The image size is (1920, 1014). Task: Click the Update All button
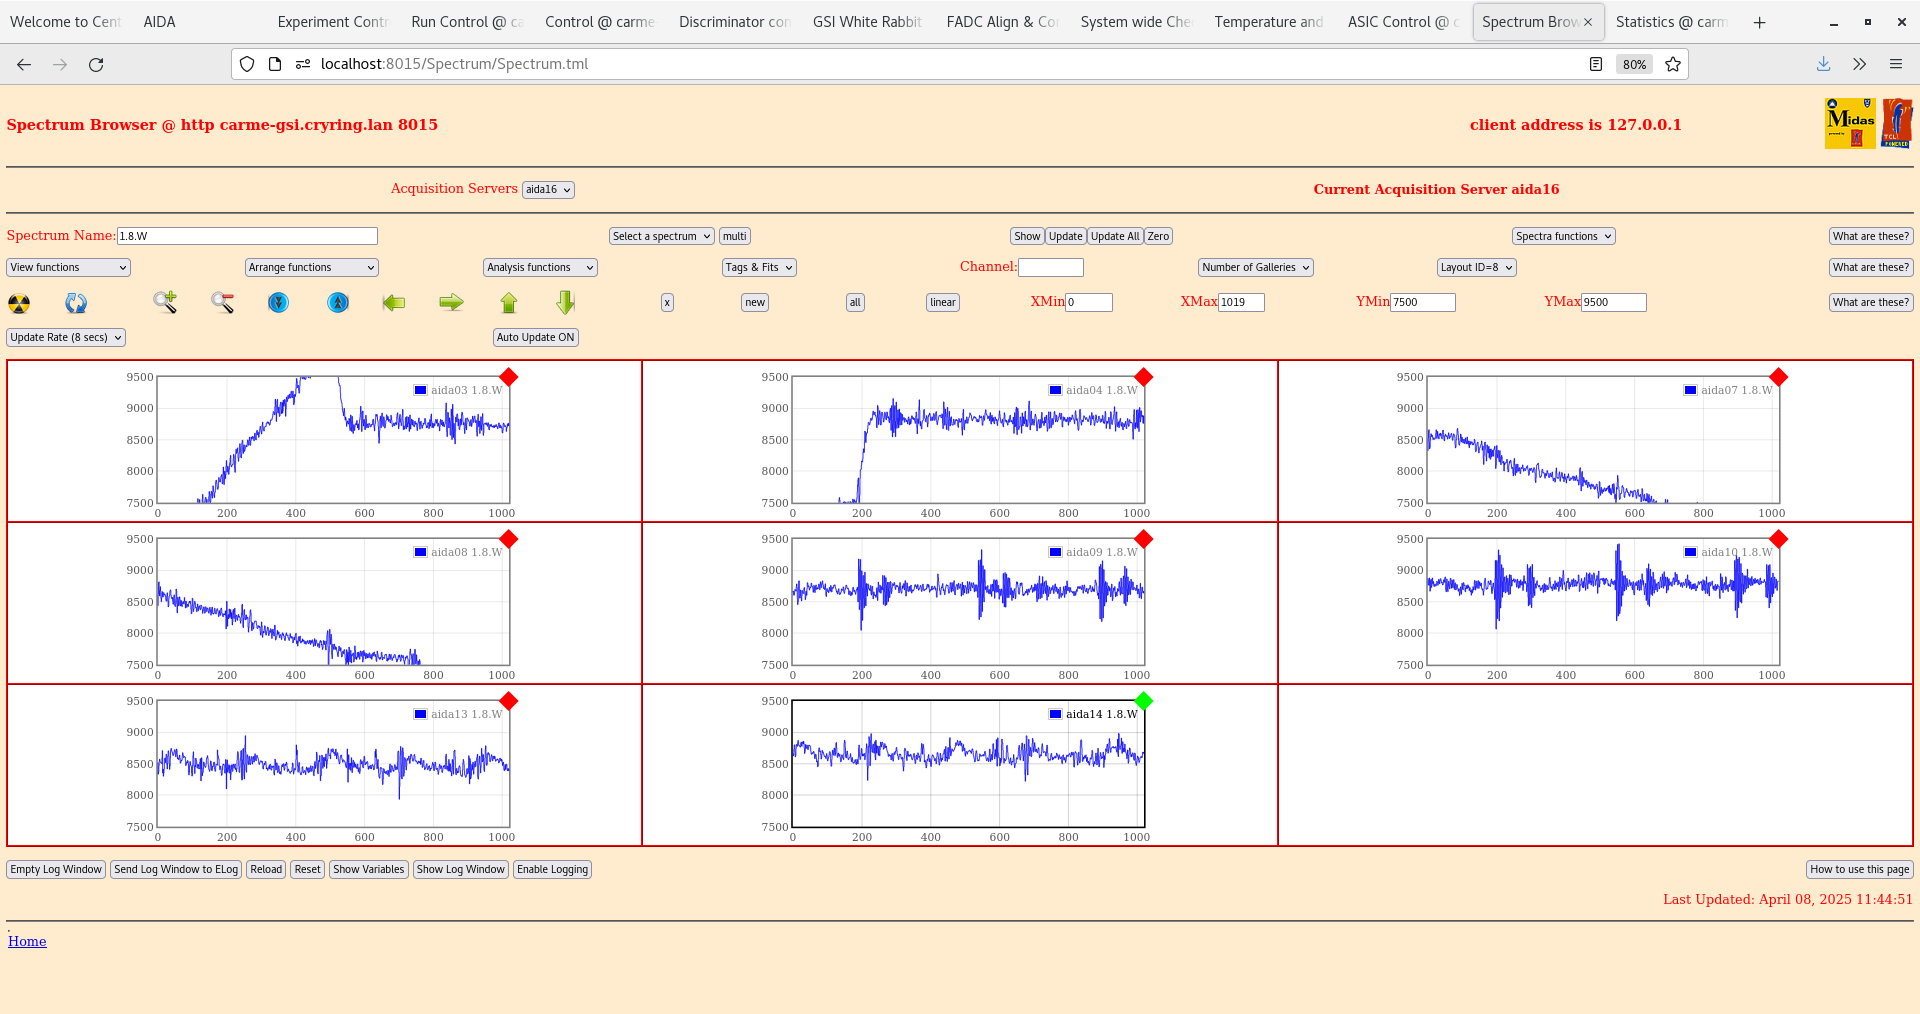(x=1115, y=236)
